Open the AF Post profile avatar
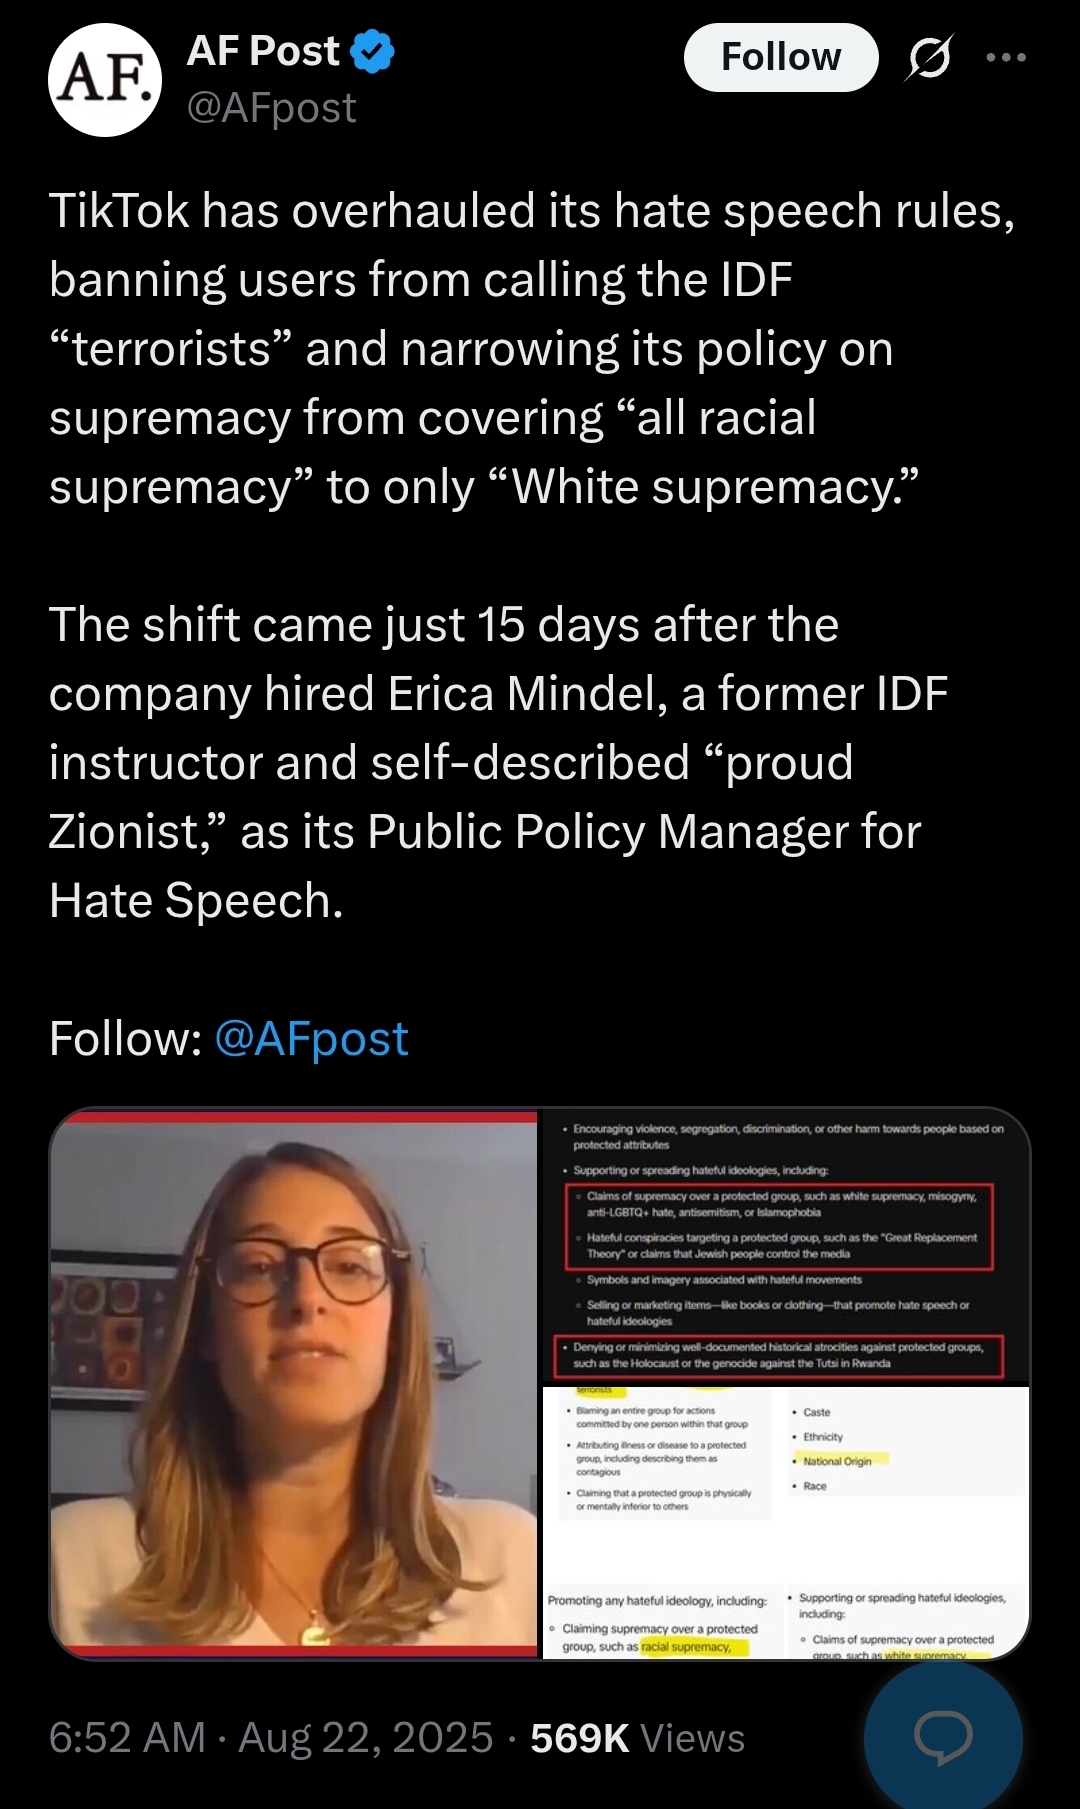The image size is (1080, 1809). (105, 80)
